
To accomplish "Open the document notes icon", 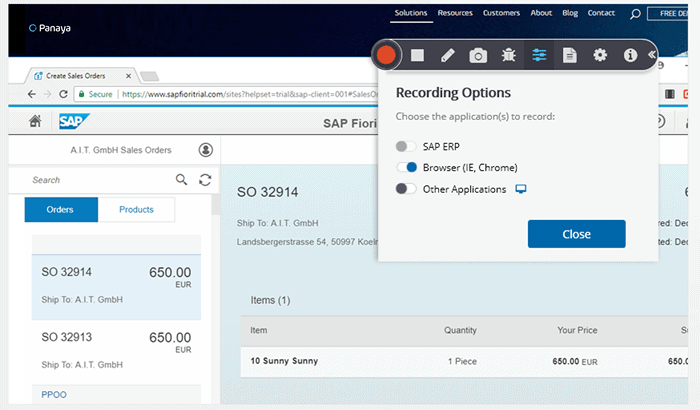I will tap(570, 55).
